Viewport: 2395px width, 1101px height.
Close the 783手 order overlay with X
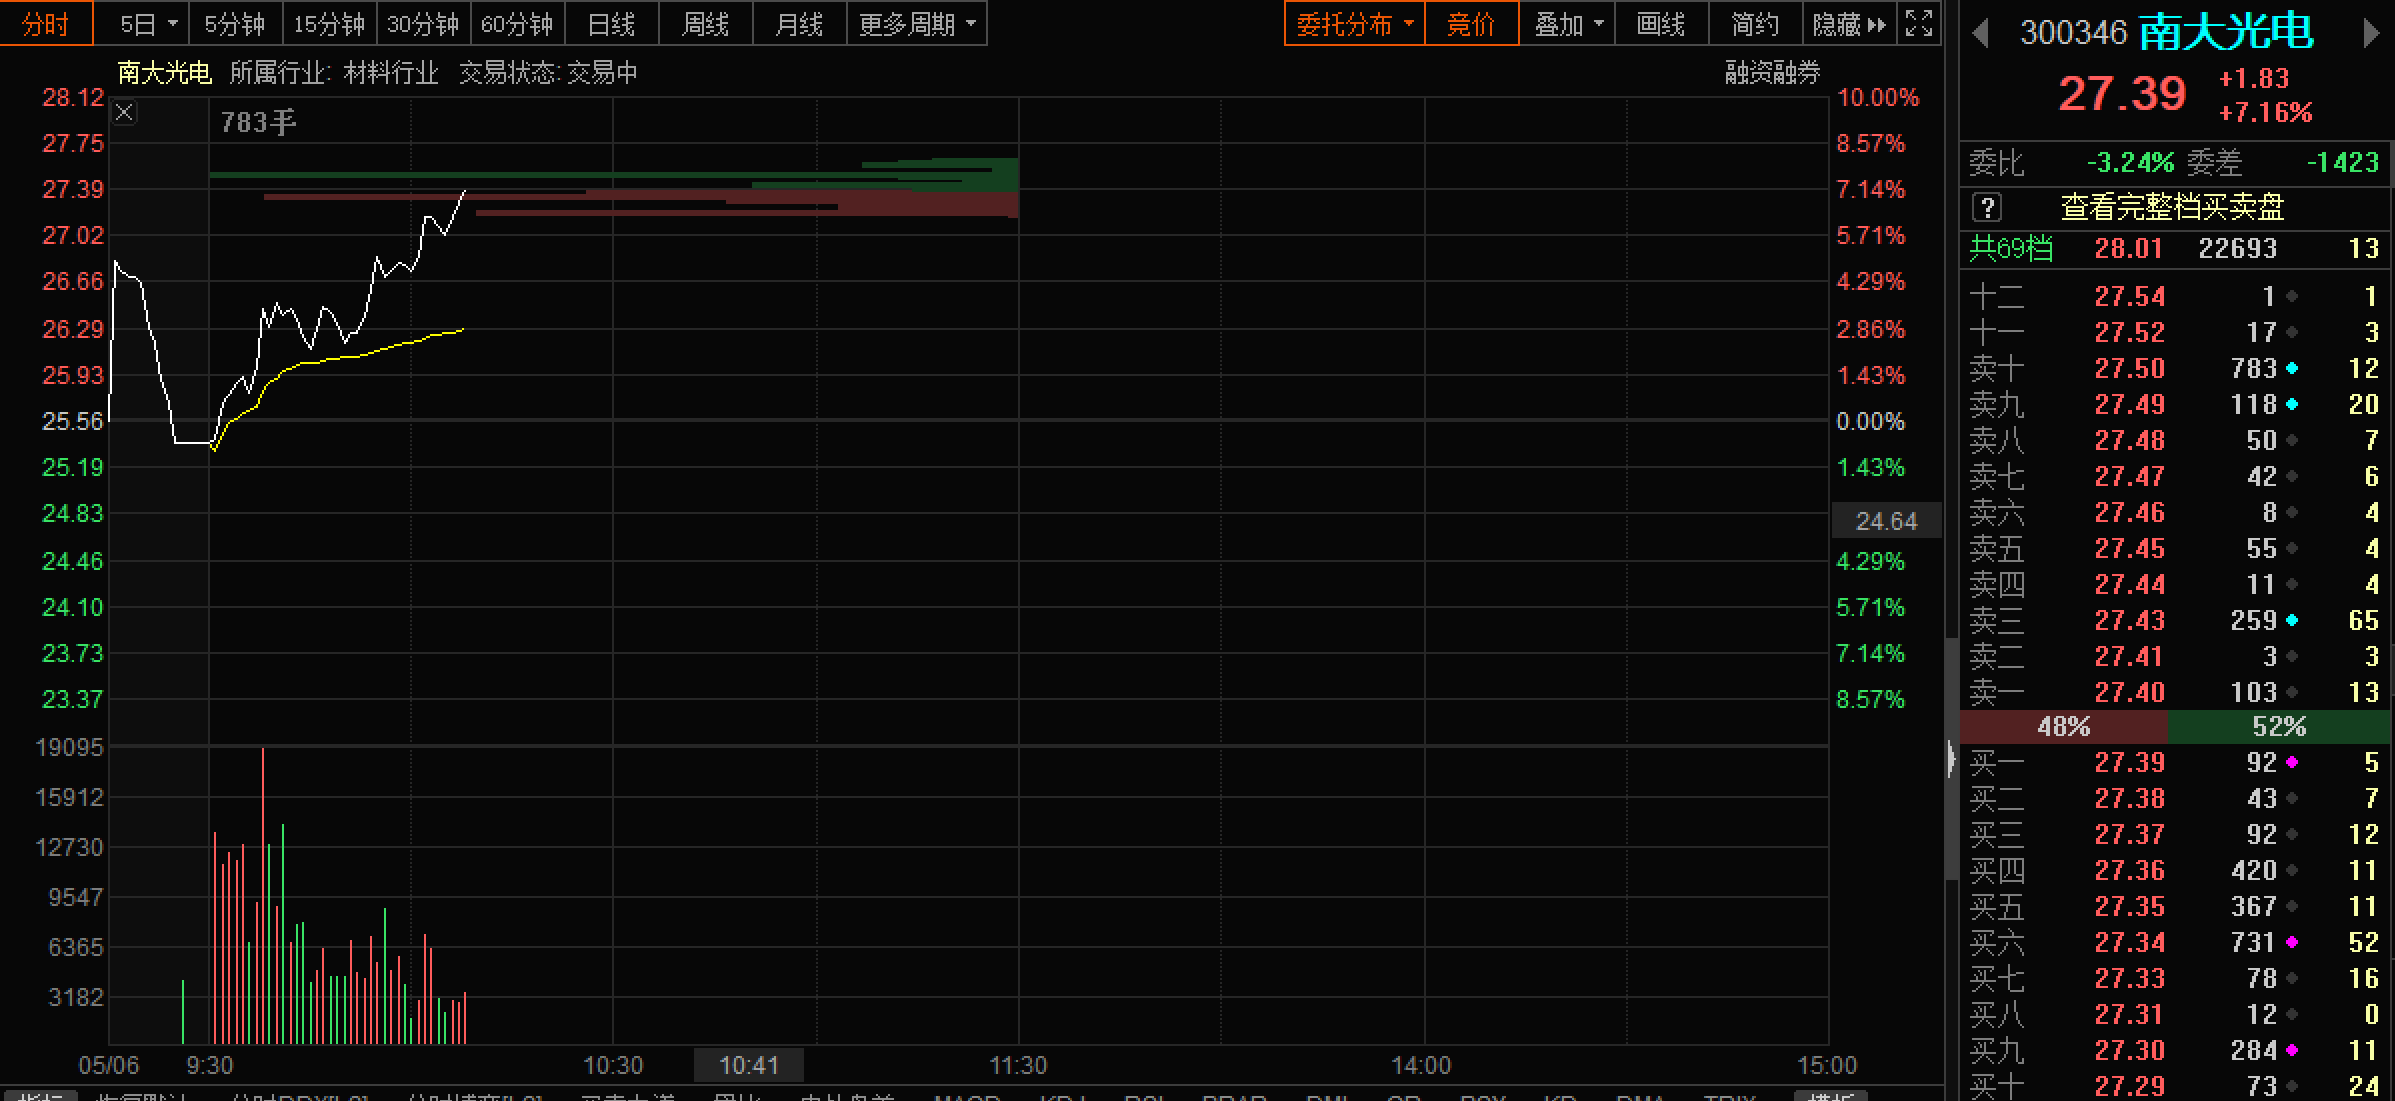coord(124,113)
